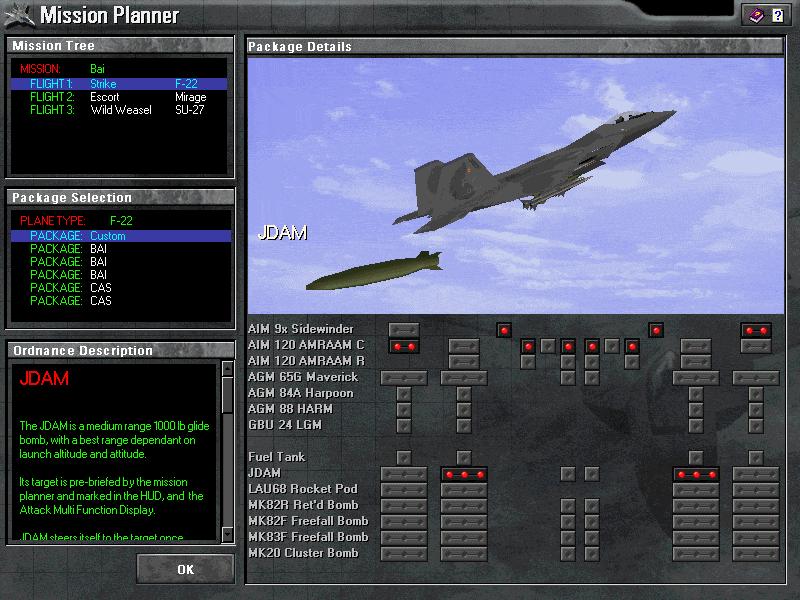Click the AIM 120 AMRAAM R label
Screen dimensions: 800x600
306,361
